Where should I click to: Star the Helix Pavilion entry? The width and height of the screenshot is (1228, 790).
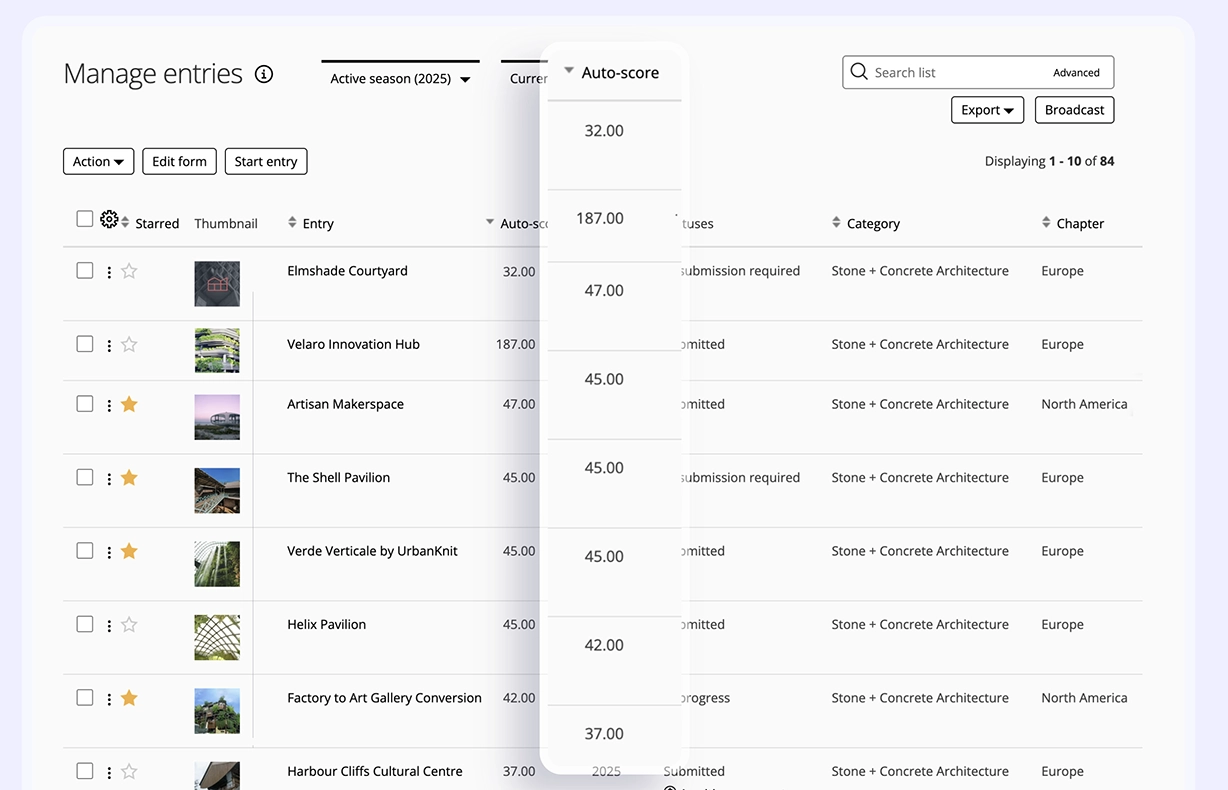coord(129,625)
